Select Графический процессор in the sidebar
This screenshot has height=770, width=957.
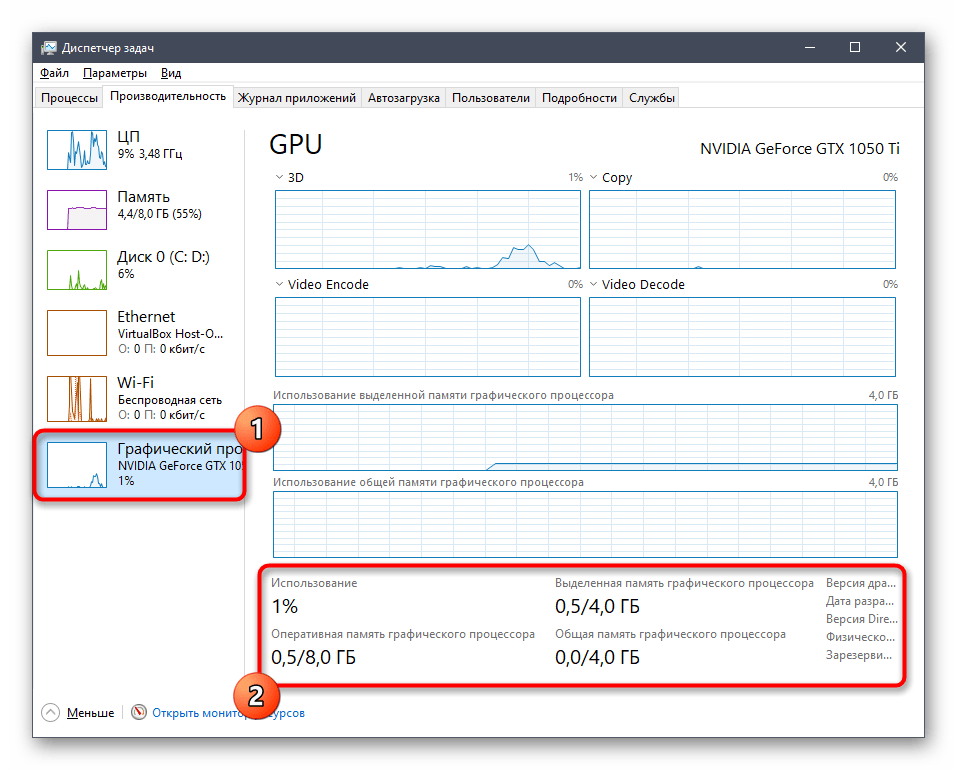140,465
